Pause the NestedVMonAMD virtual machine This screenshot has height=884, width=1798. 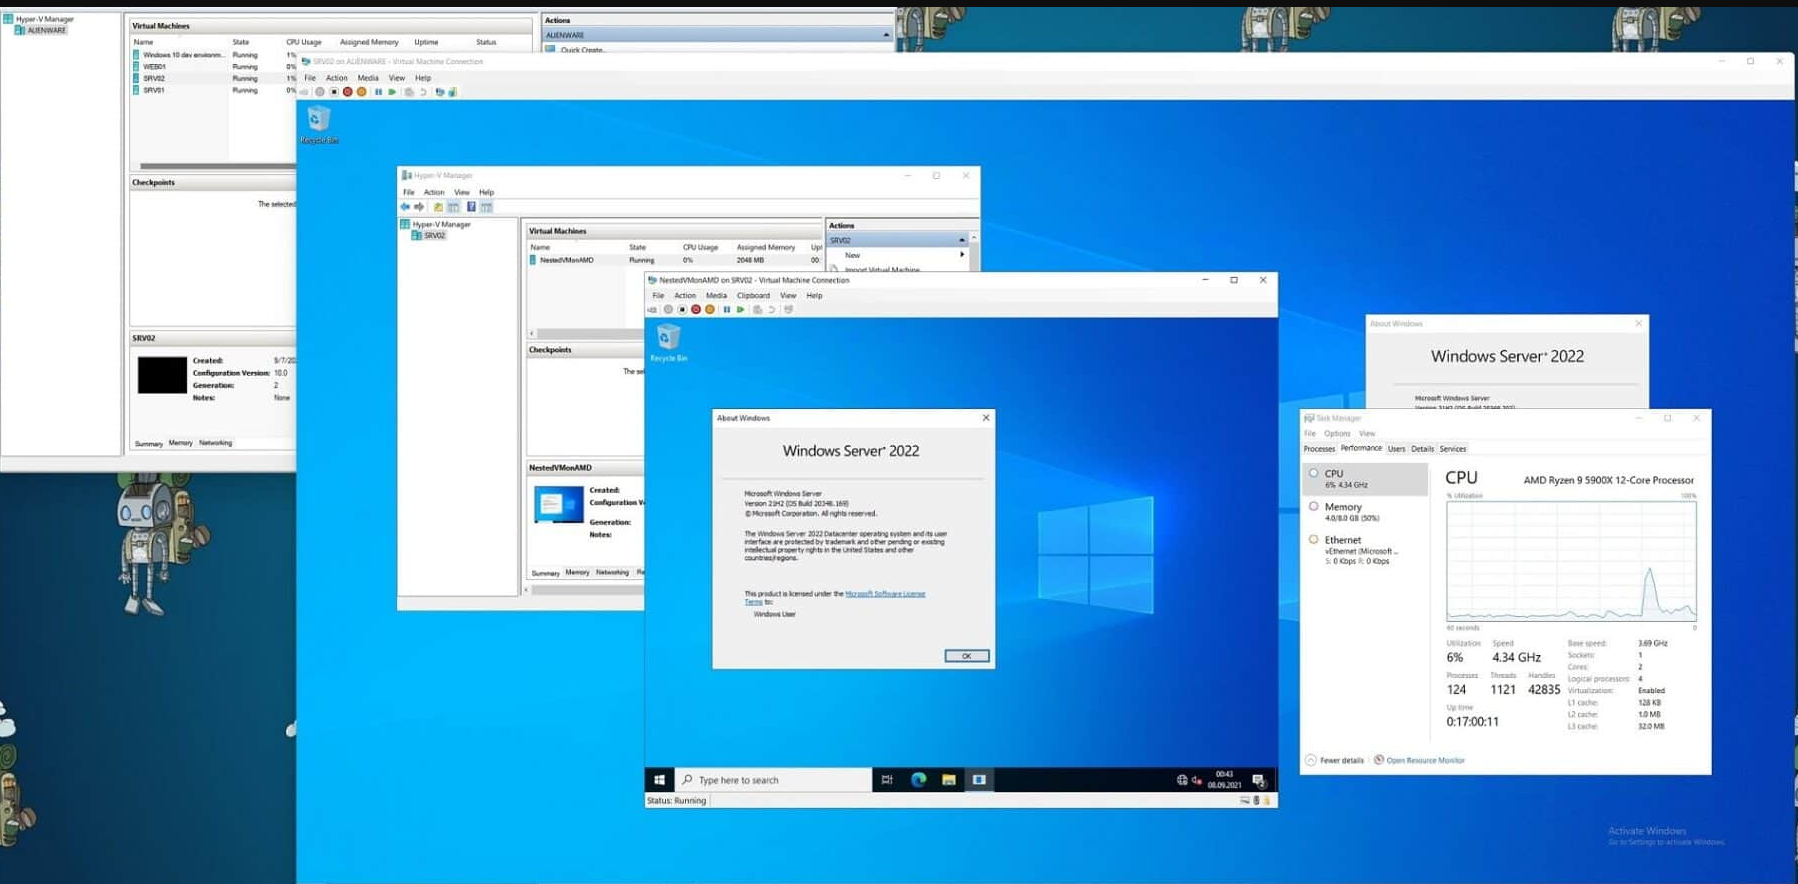pos(726,310)
